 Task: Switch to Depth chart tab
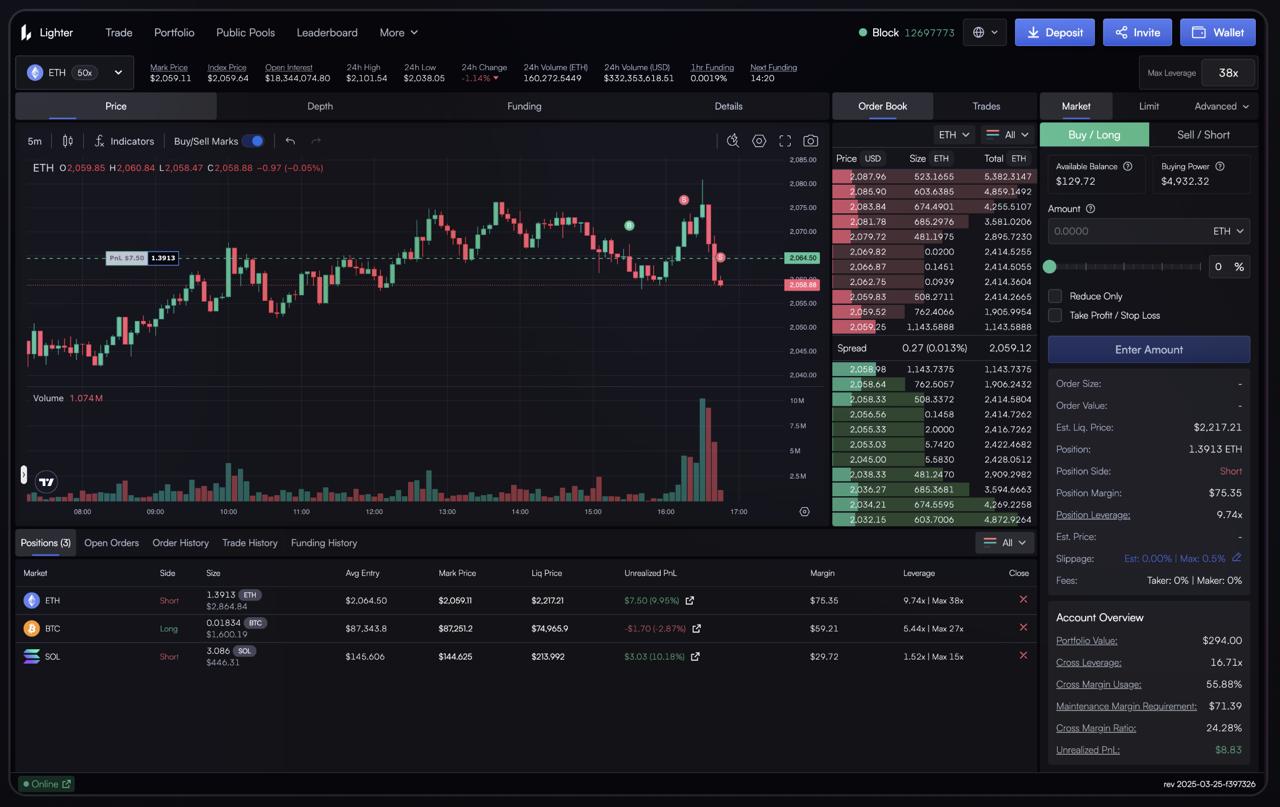pos(320,106)
